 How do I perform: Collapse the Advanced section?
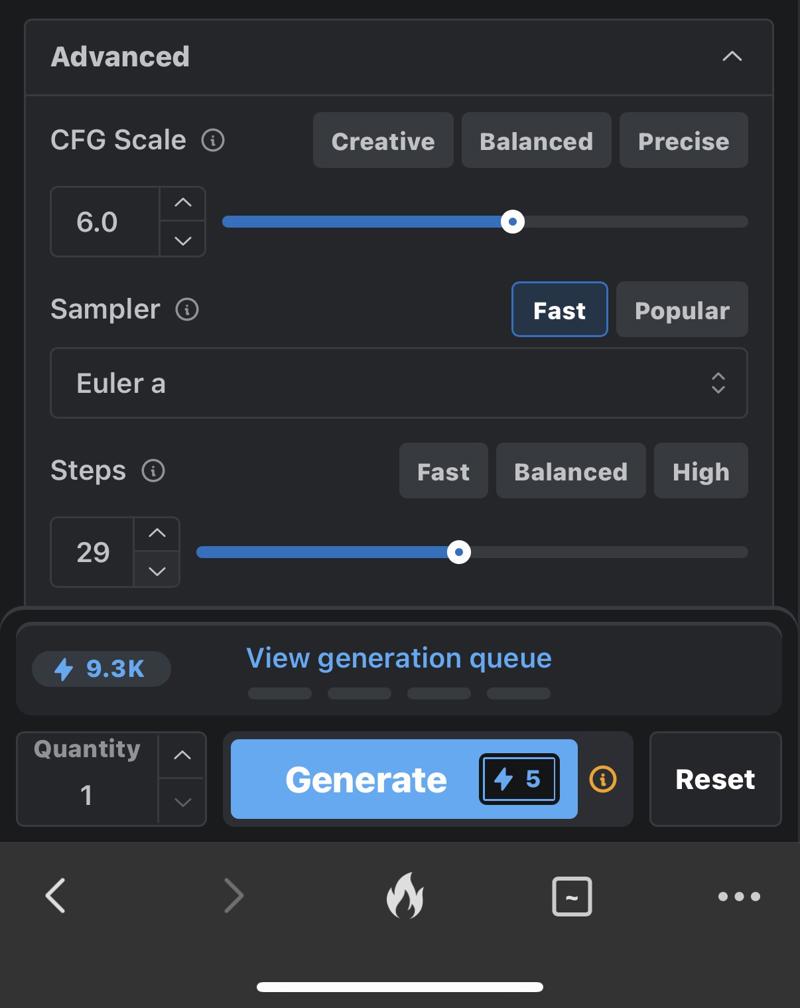coord(732,57)
